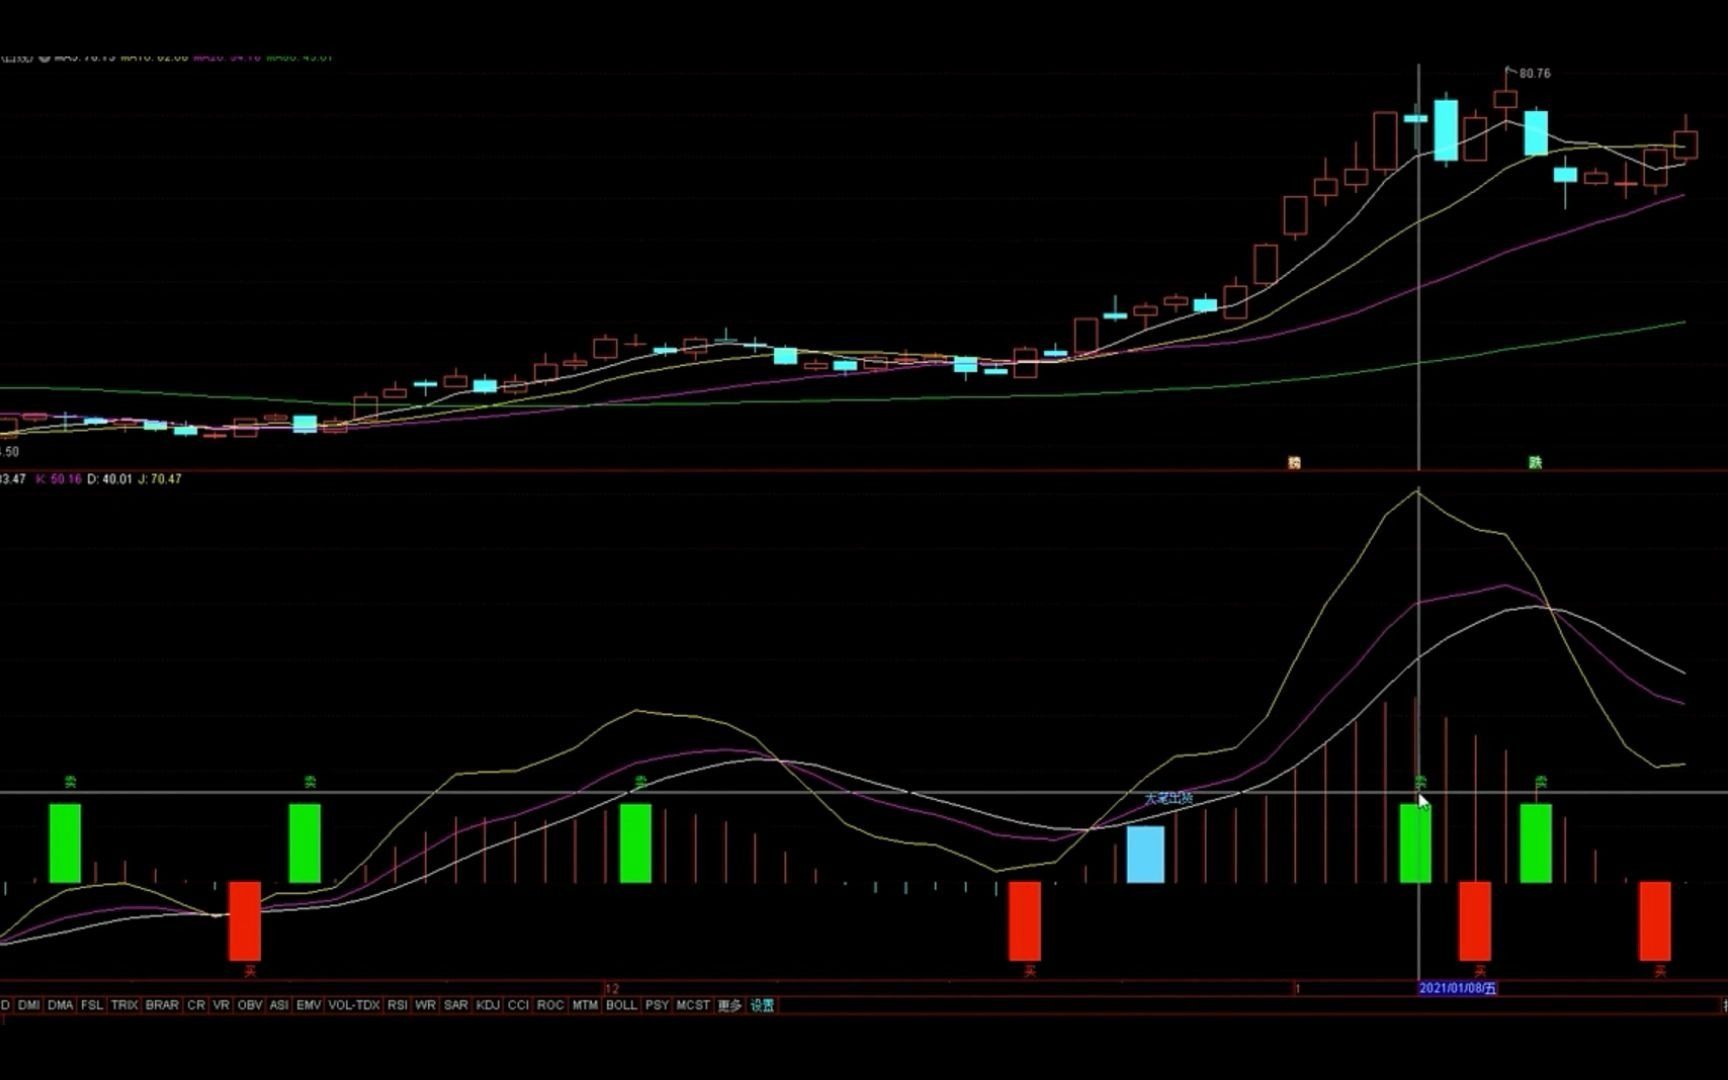1728x1080 pixels.
Task: Click the 12 month label on the time axis
Action: (x=612, y=988)
